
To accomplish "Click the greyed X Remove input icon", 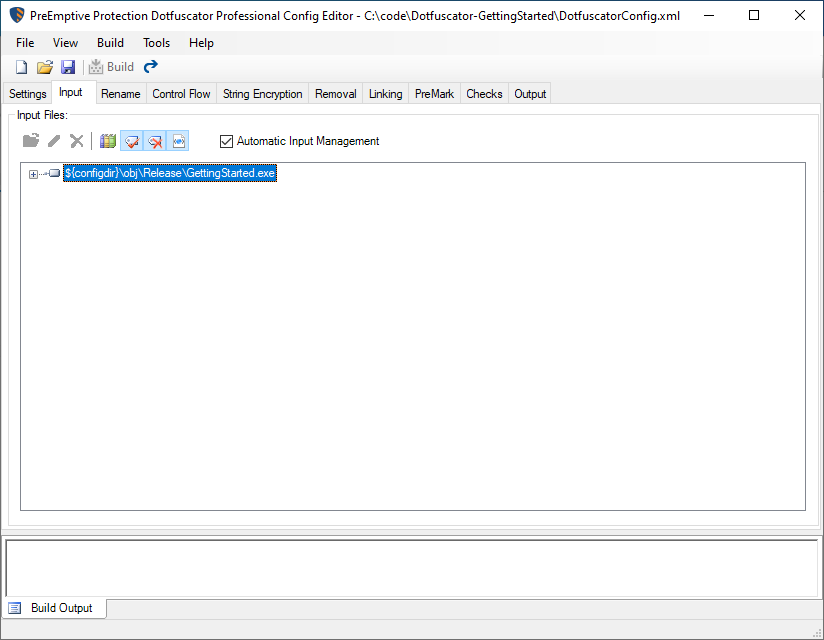I will (77, 141).
